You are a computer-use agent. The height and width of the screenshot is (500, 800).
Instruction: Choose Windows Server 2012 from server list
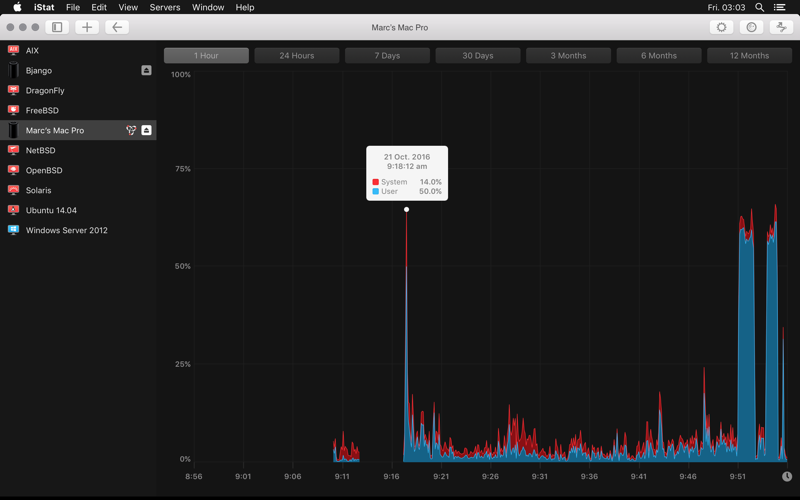point(66,231)
